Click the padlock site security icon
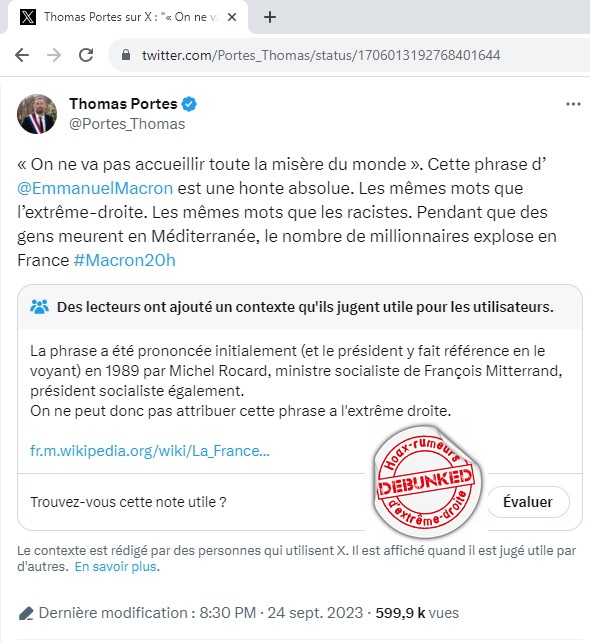This screenshot has width=590, height=643. pos(126,55)
